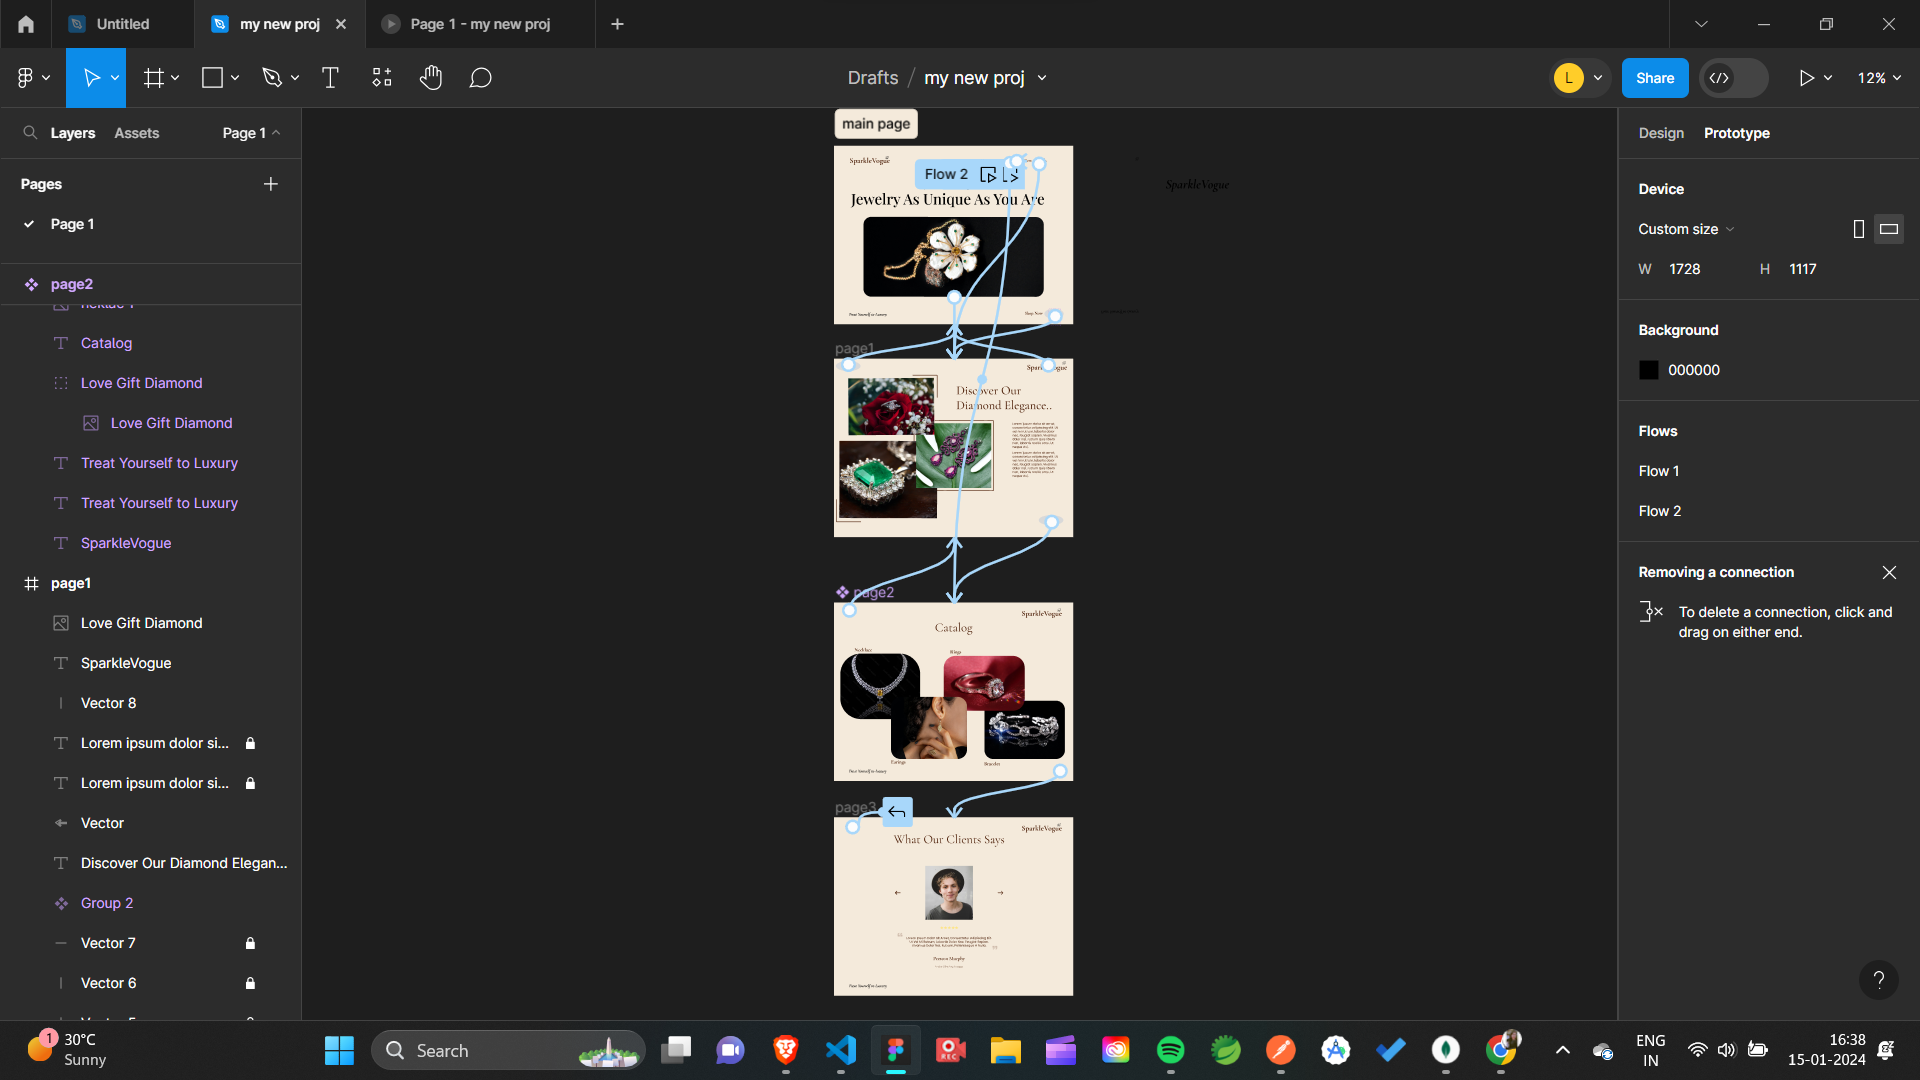Image resolution: width=1920 pixels, height=1080 pixels.
Task: Collapse the Page 1 pages list
Action: [251, 133]
